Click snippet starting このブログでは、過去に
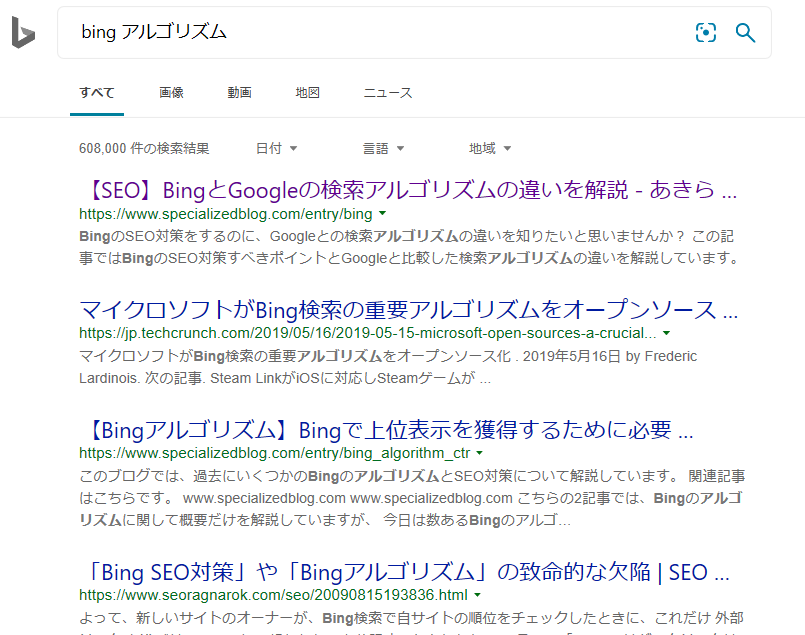 click(x=412, y=498)
